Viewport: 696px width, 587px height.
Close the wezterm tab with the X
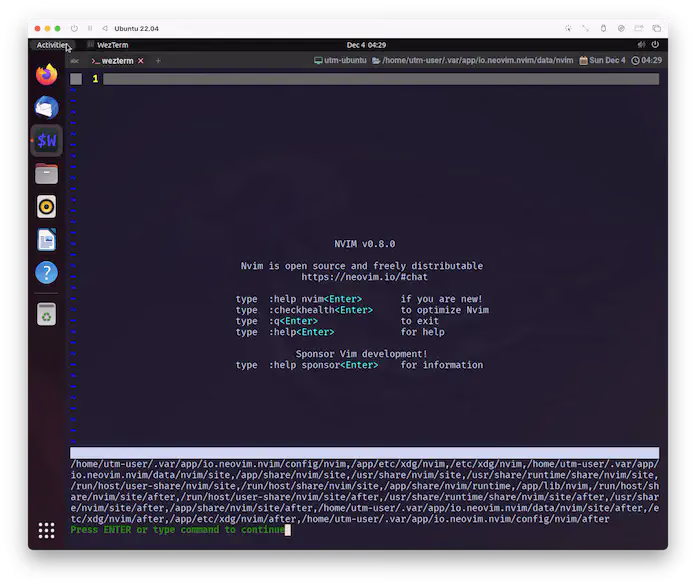tap(141, 61)
